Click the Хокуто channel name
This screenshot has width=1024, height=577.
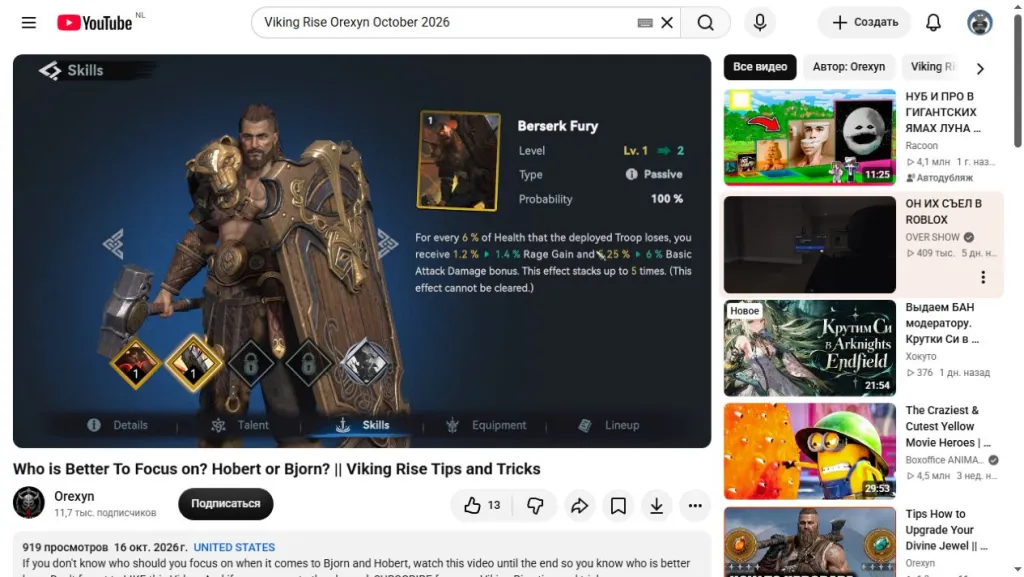(x=921, y=356)
